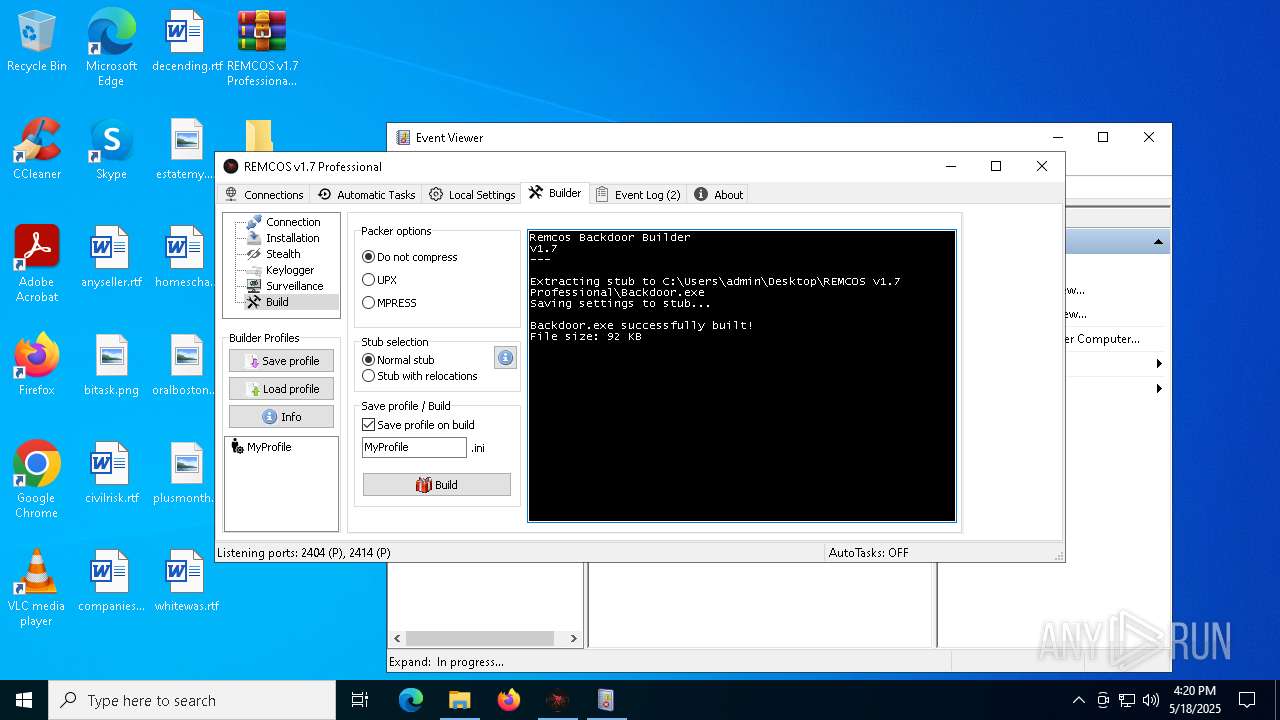The image size is (1280, 720).
Task: Select MyProfile in profiles list
Action: pos(261,447)
